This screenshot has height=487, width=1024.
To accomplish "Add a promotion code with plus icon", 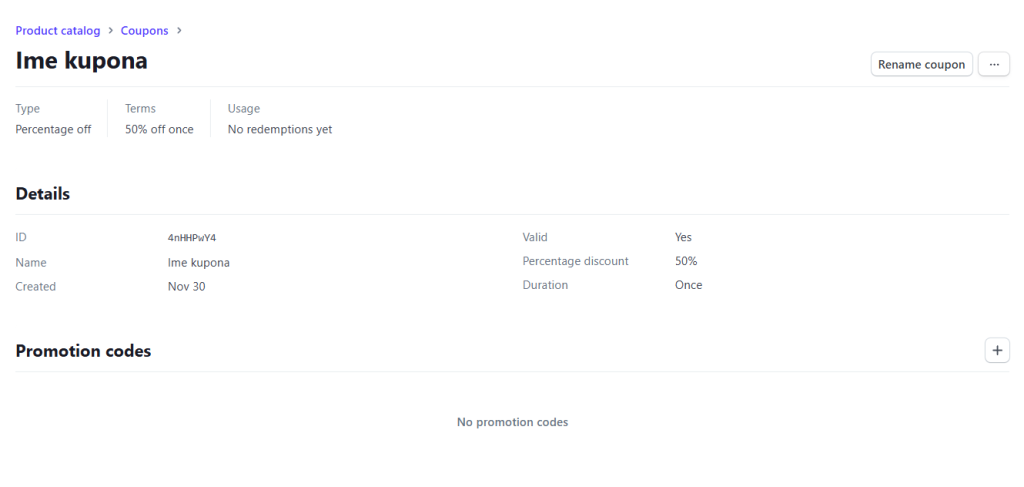I will point(997,350).
